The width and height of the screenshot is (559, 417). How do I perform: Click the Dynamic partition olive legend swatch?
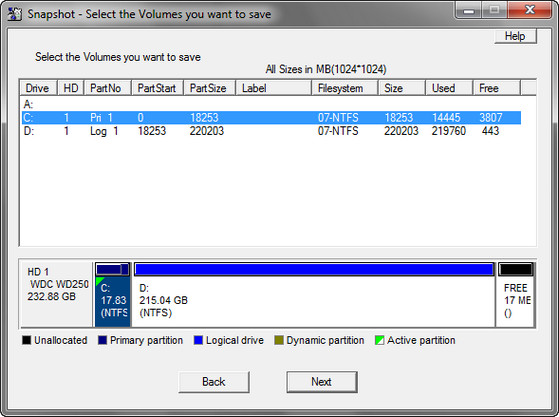click(x=279, y=340)
